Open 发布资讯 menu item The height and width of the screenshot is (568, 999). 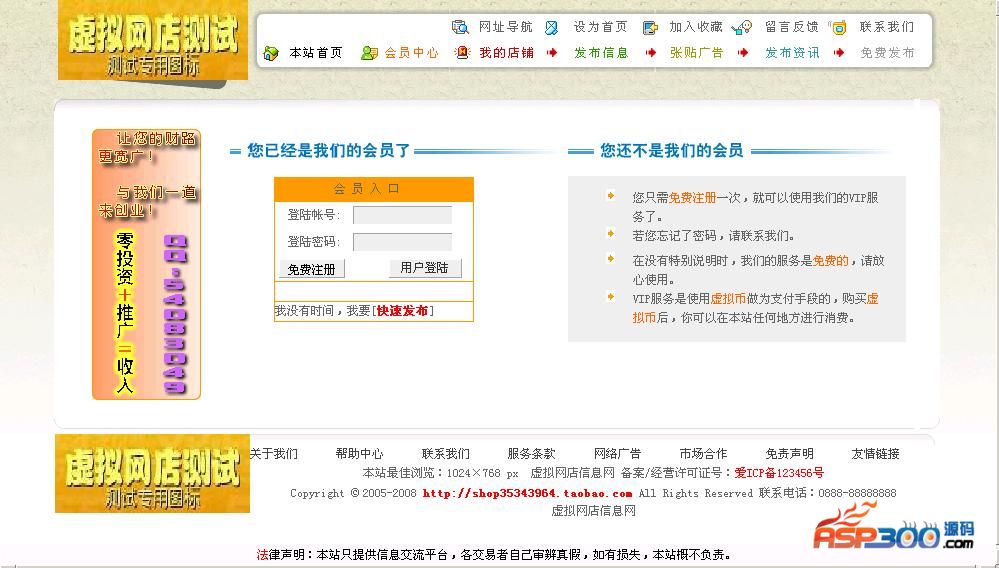point(792,53)
